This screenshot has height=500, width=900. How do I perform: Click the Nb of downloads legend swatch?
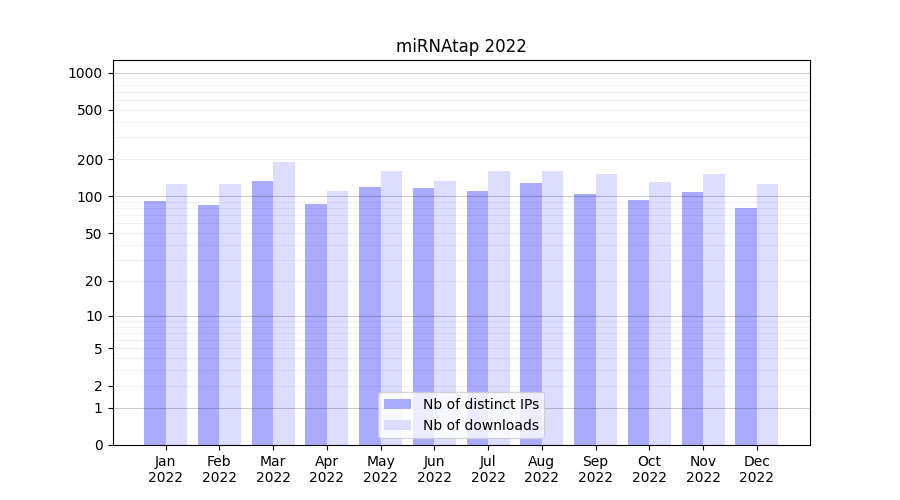pyautogui.click(x=397, y=425)
